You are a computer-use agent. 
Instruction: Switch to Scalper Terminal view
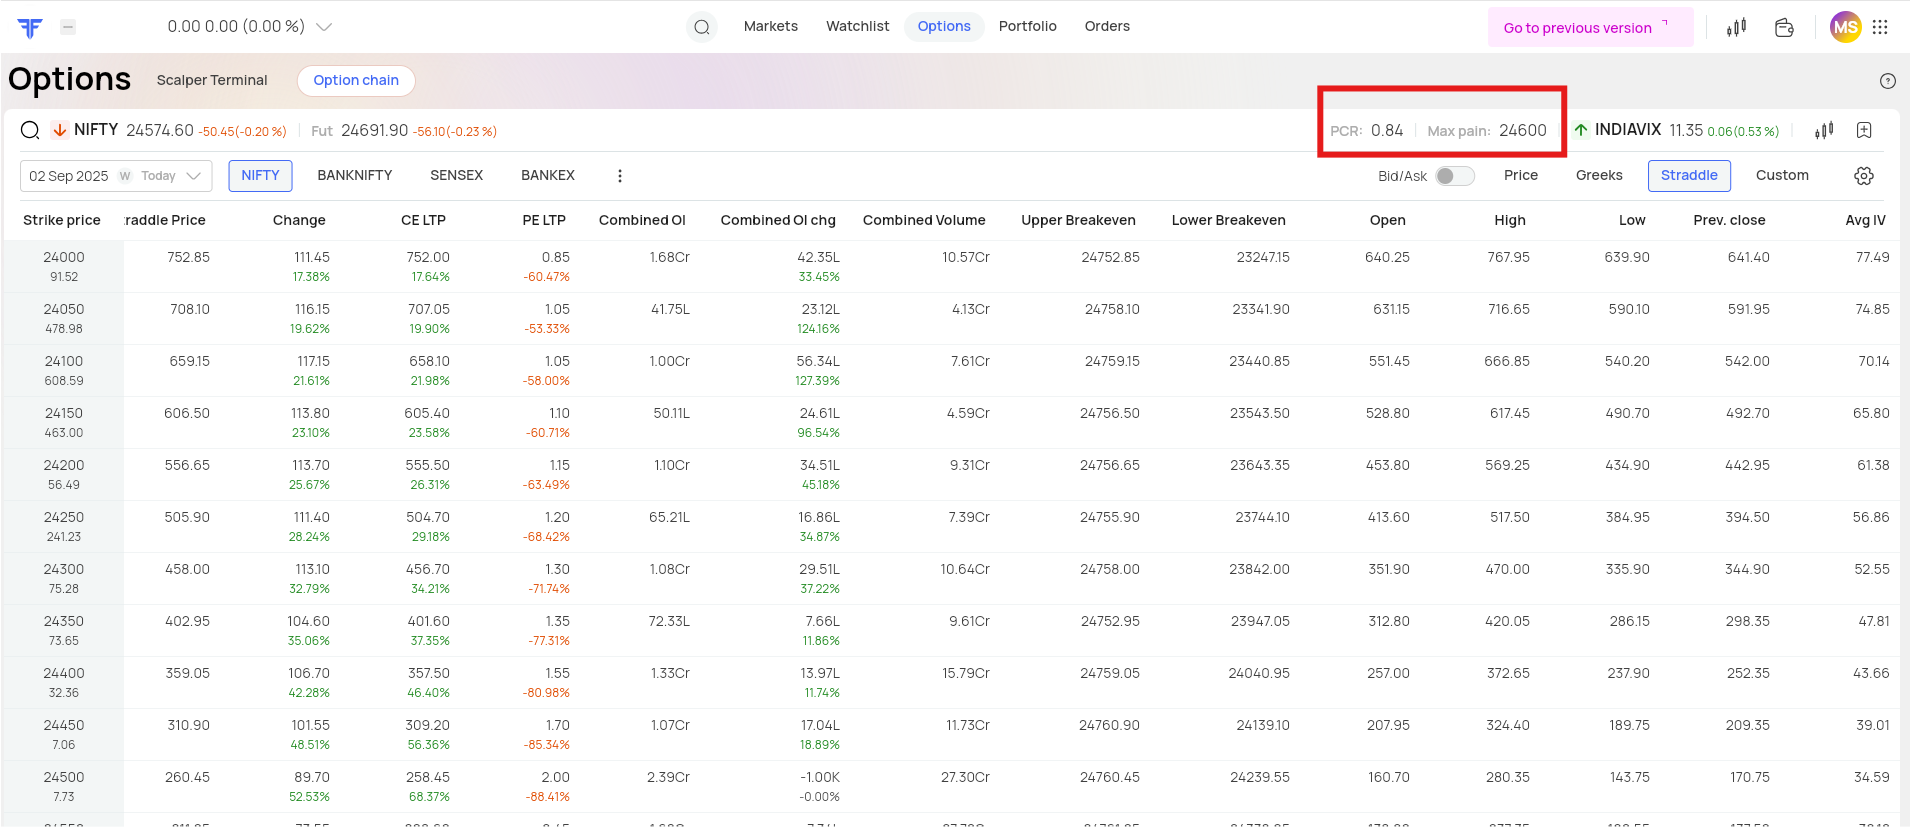pos(212,80)
